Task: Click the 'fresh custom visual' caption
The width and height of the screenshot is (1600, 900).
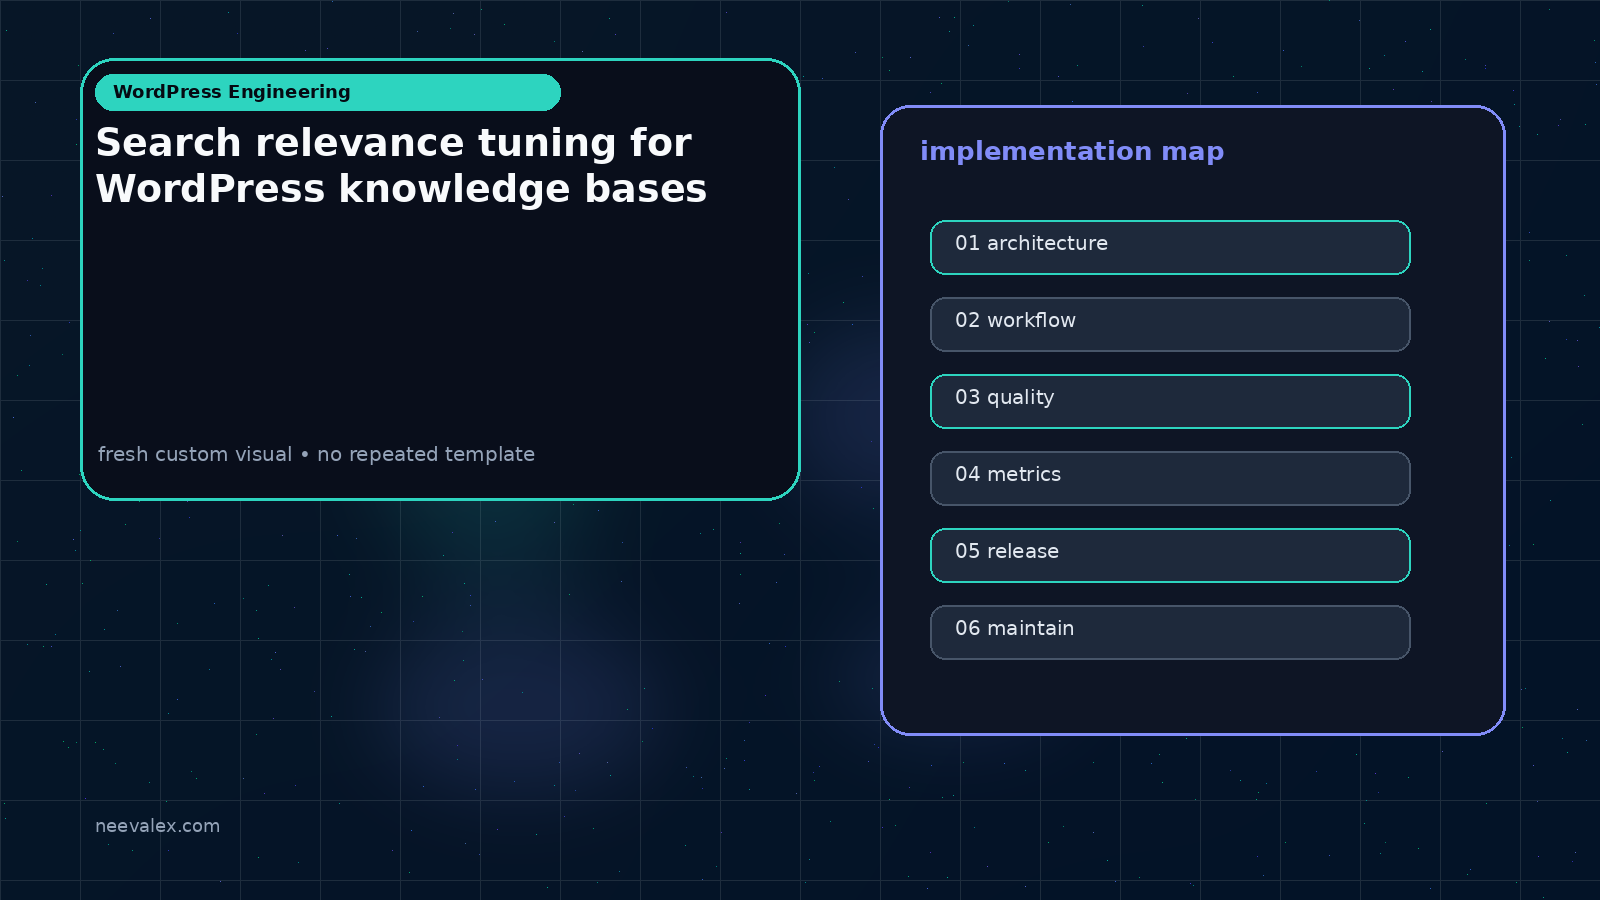Action: pos(316,454)
